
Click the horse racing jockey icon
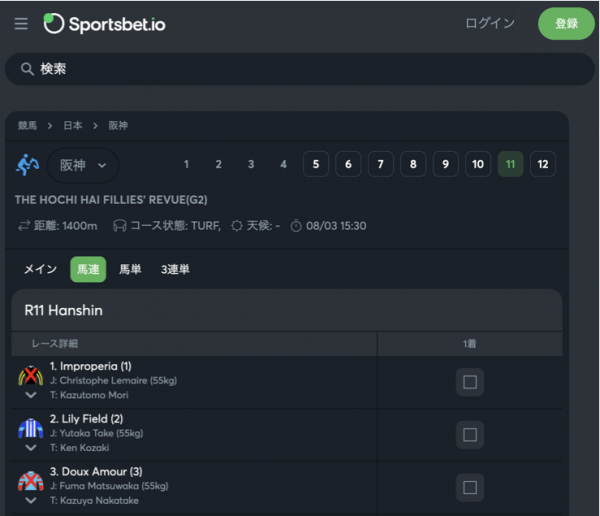coord(28,165)
